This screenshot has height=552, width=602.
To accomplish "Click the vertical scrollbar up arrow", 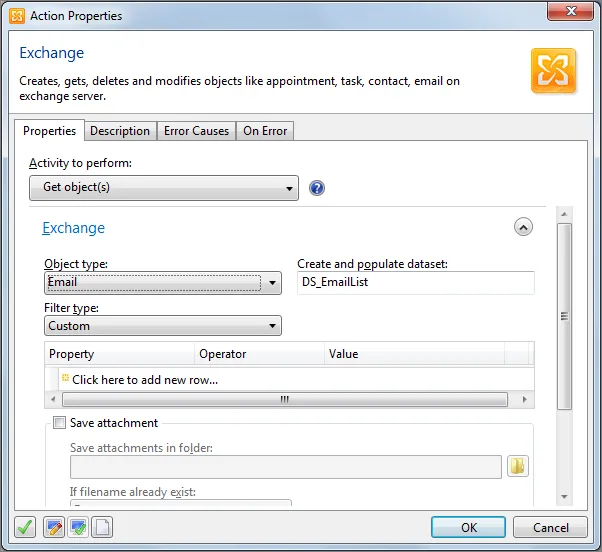I will point(564,214).
